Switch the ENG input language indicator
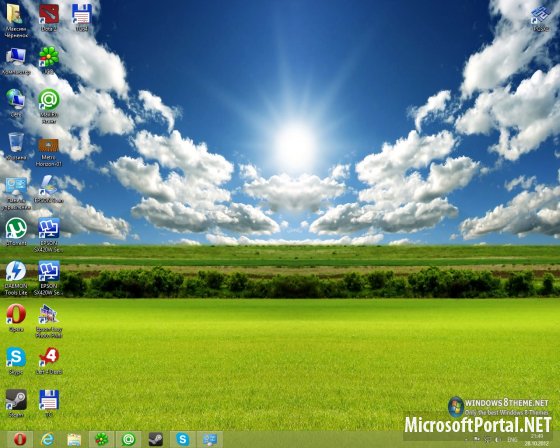The image size is (560, 448). (x=512, y=439)
